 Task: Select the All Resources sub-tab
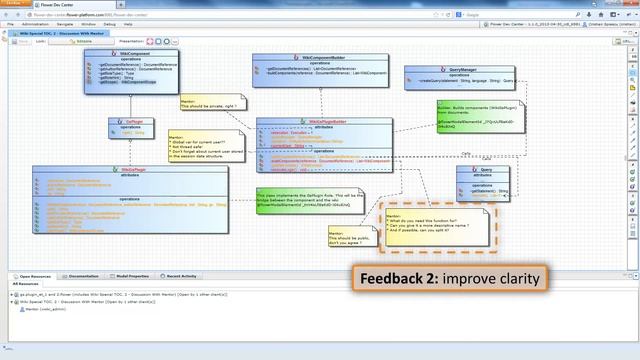pos(25,284)
